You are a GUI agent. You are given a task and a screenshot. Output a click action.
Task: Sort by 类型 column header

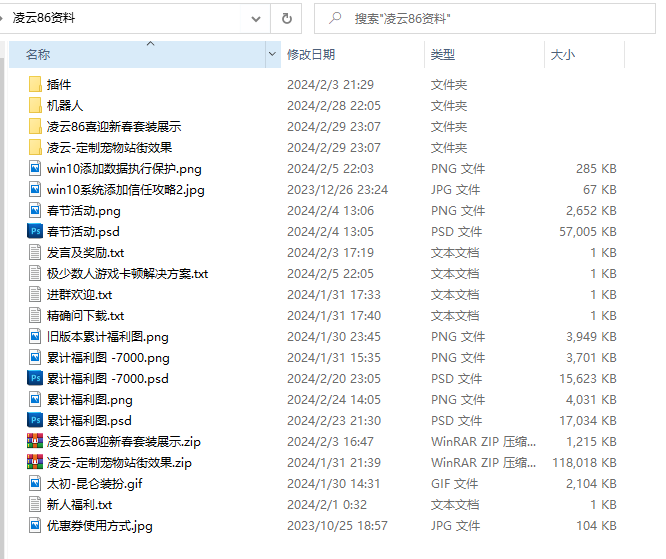point(443,54)
